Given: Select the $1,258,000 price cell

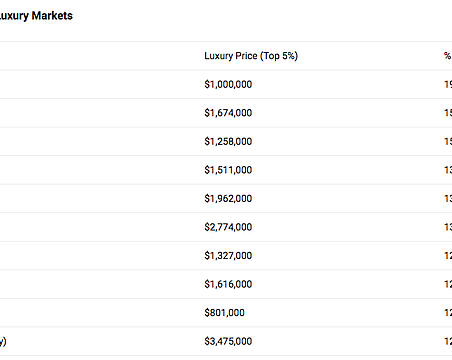Looking at the screenshot, I should click(x=228, y=141).
